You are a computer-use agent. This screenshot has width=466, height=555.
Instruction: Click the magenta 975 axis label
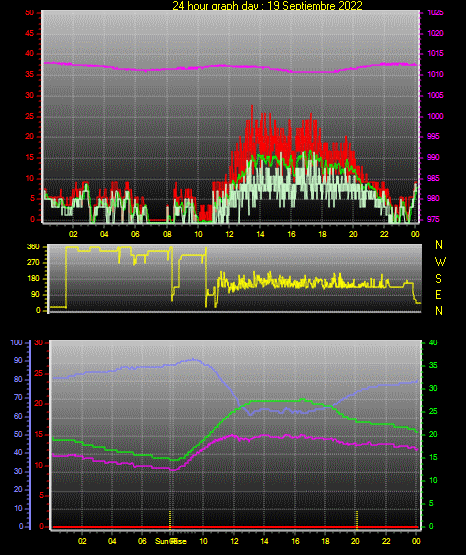tap(433, 219)
